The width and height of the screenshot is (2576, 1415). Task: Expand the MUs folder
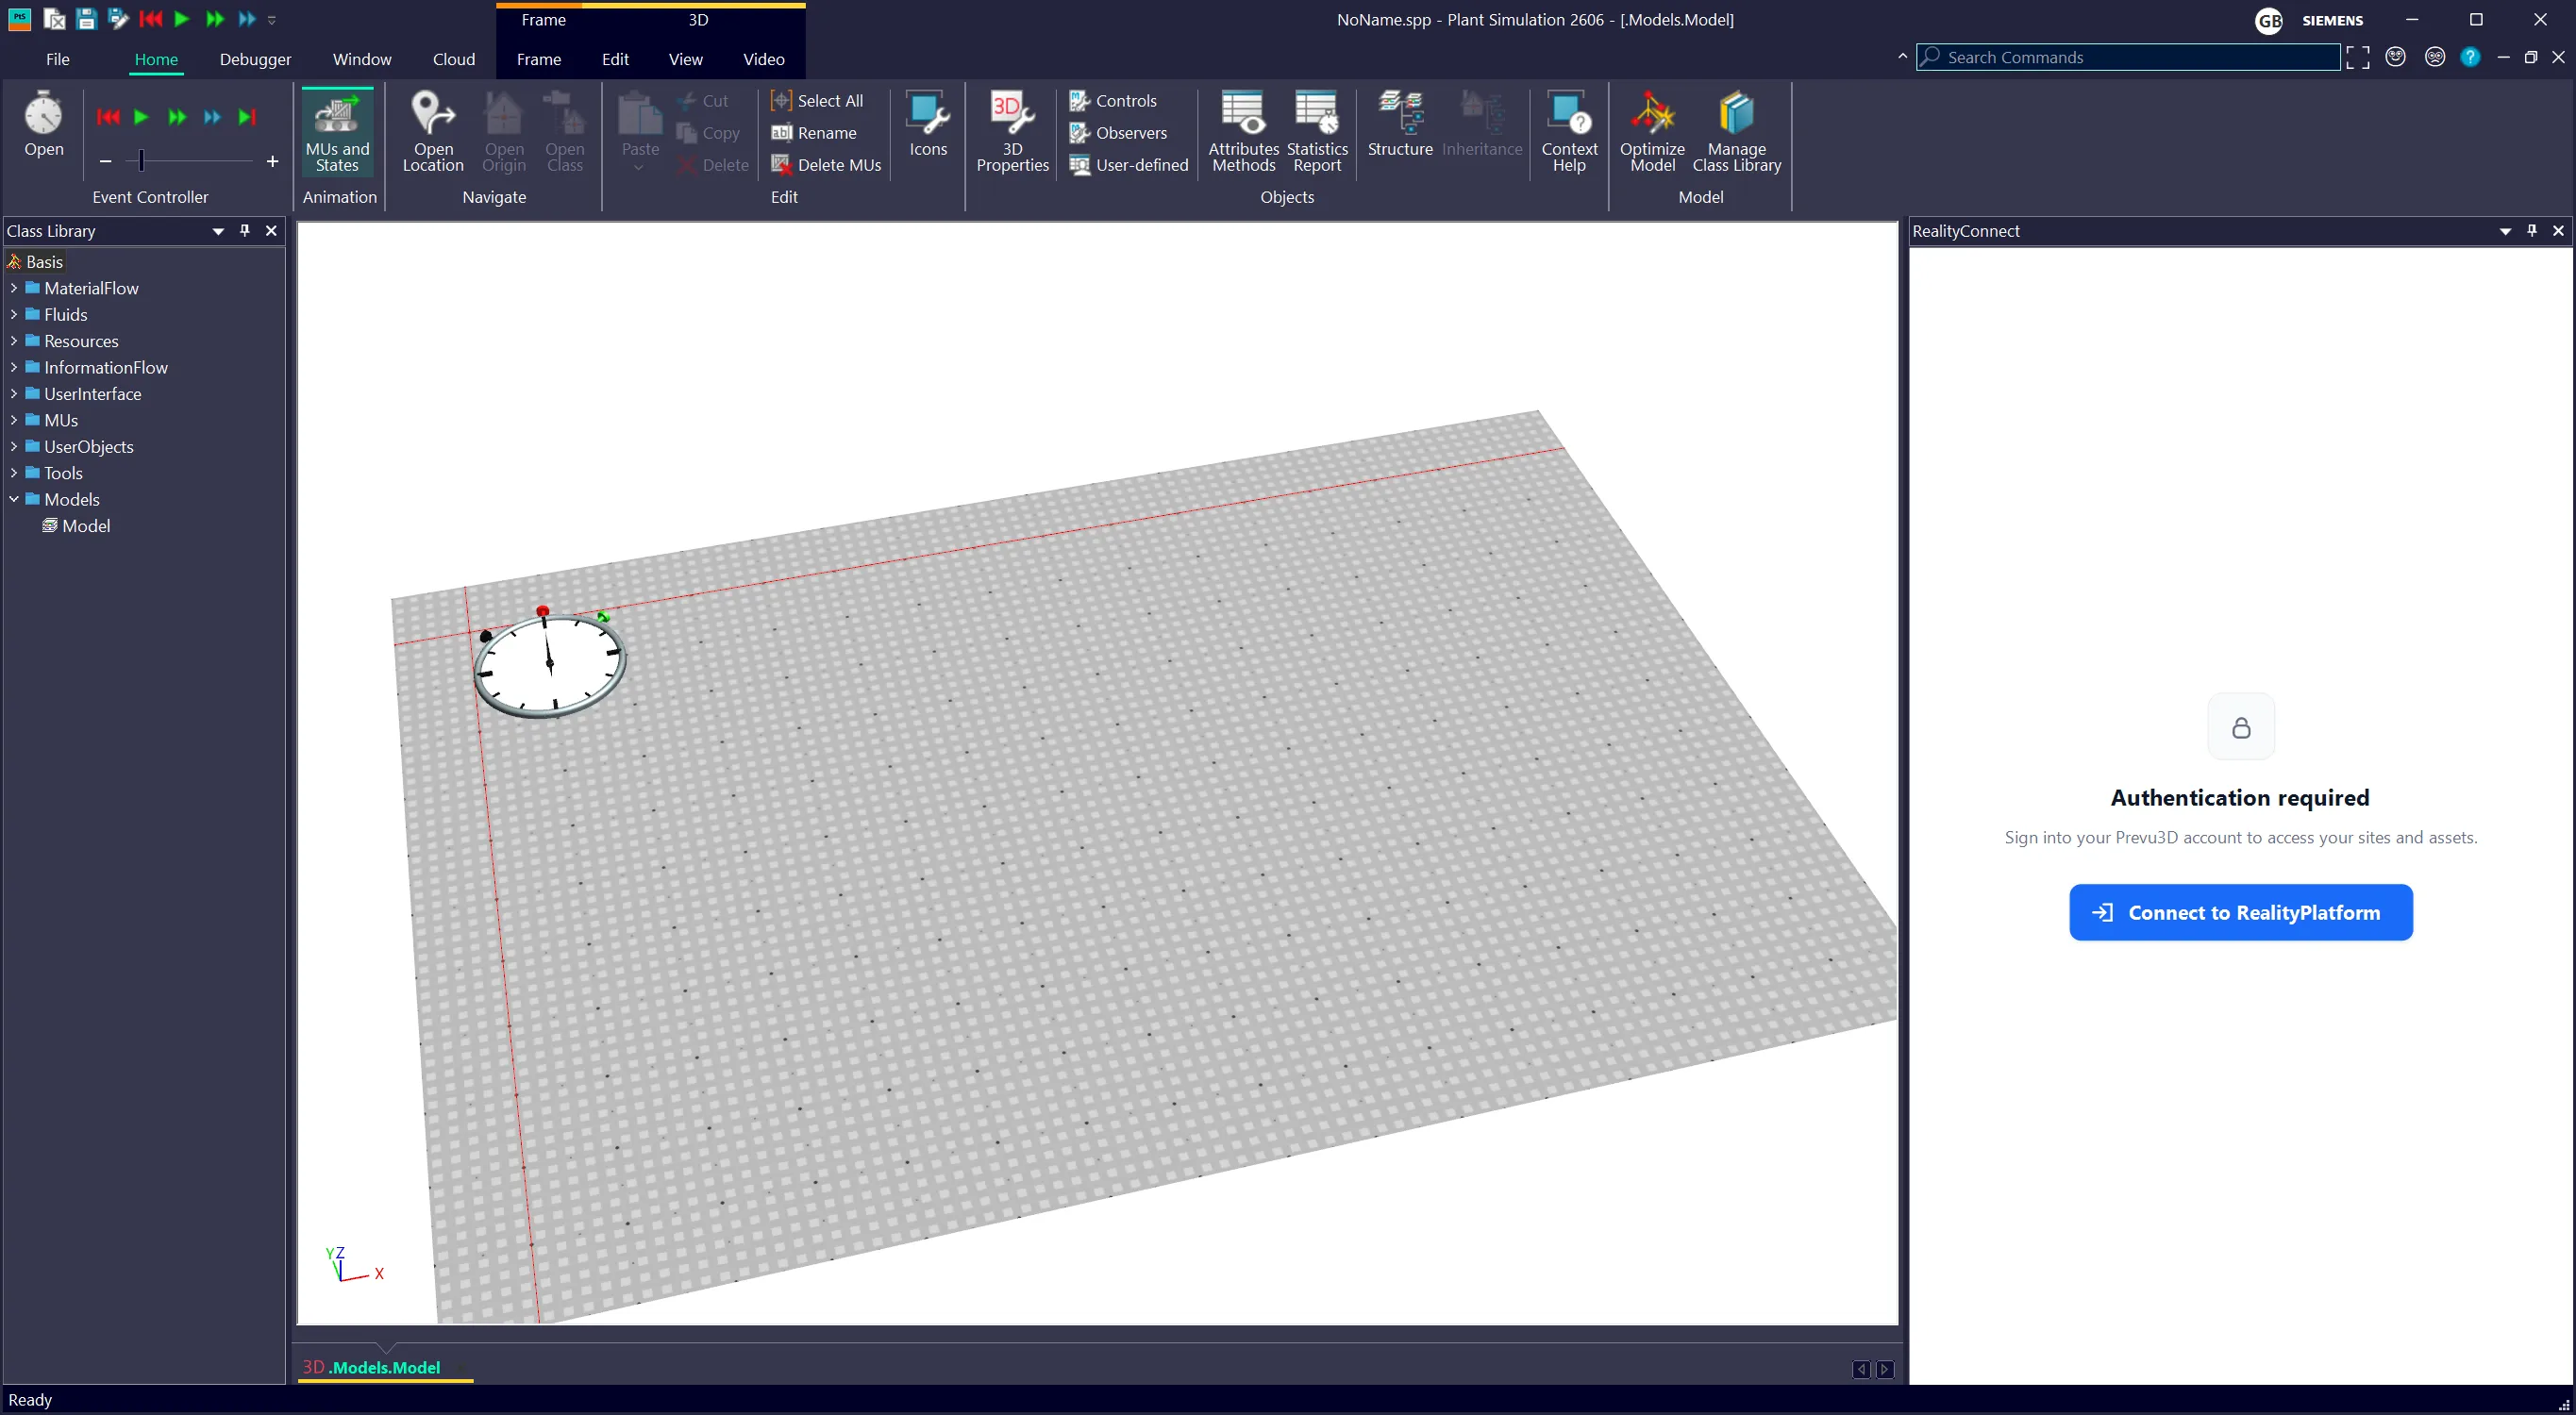pos(14,420)
